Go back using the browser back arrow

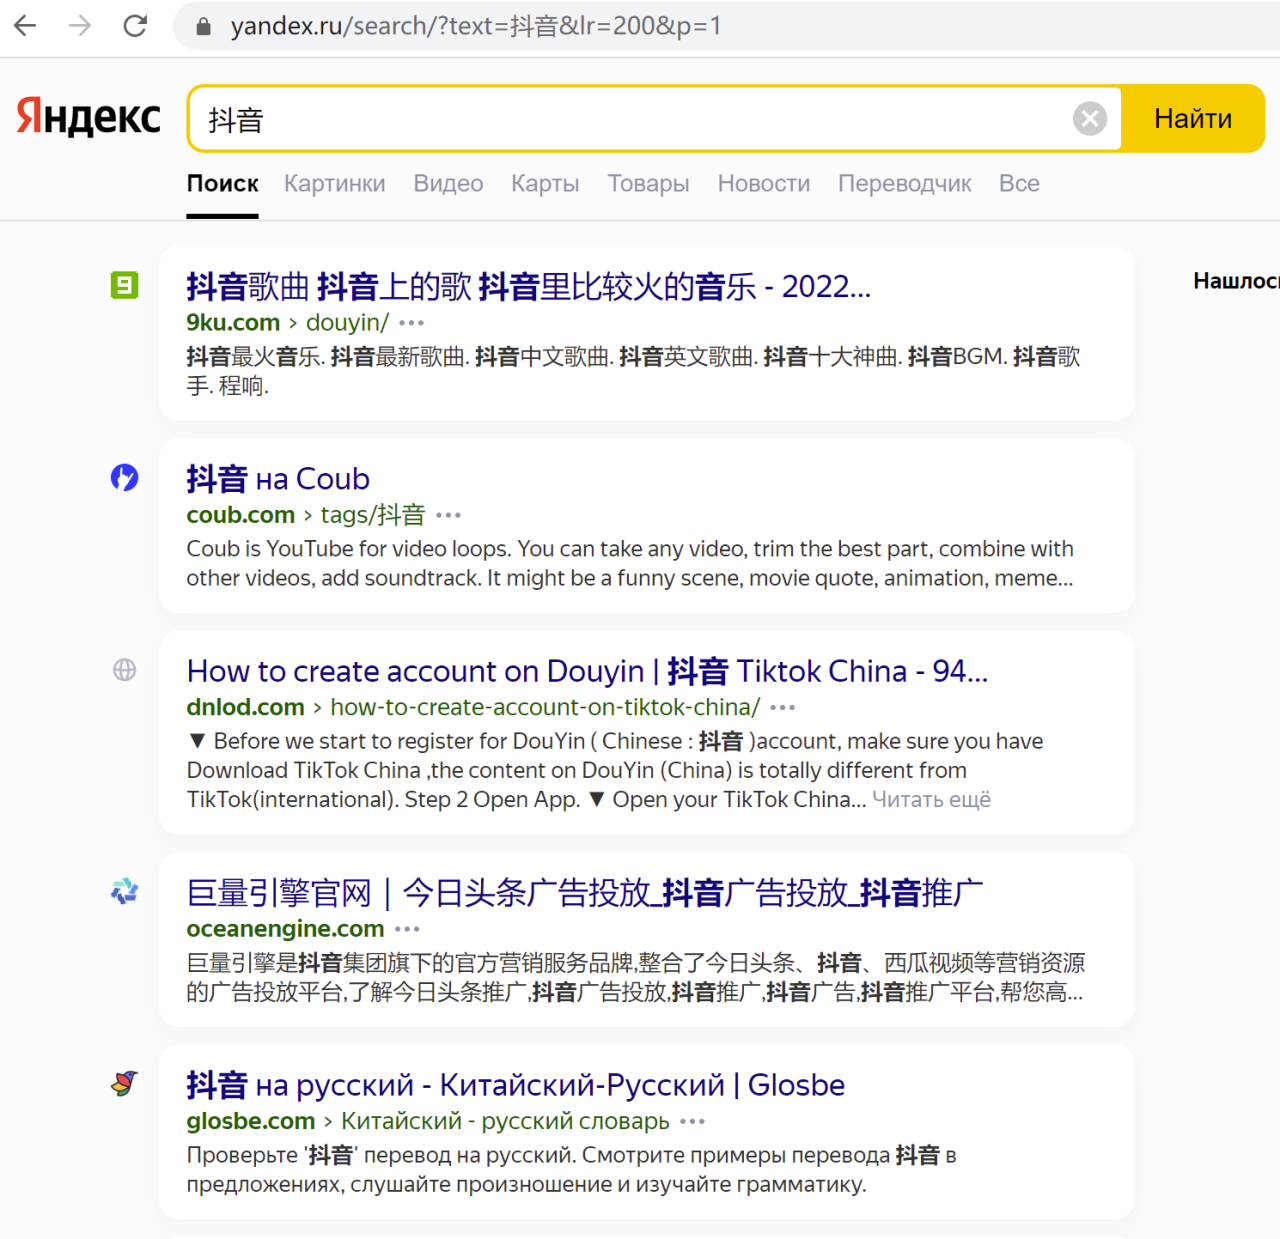pyautogui.click(x=24, y=26)
